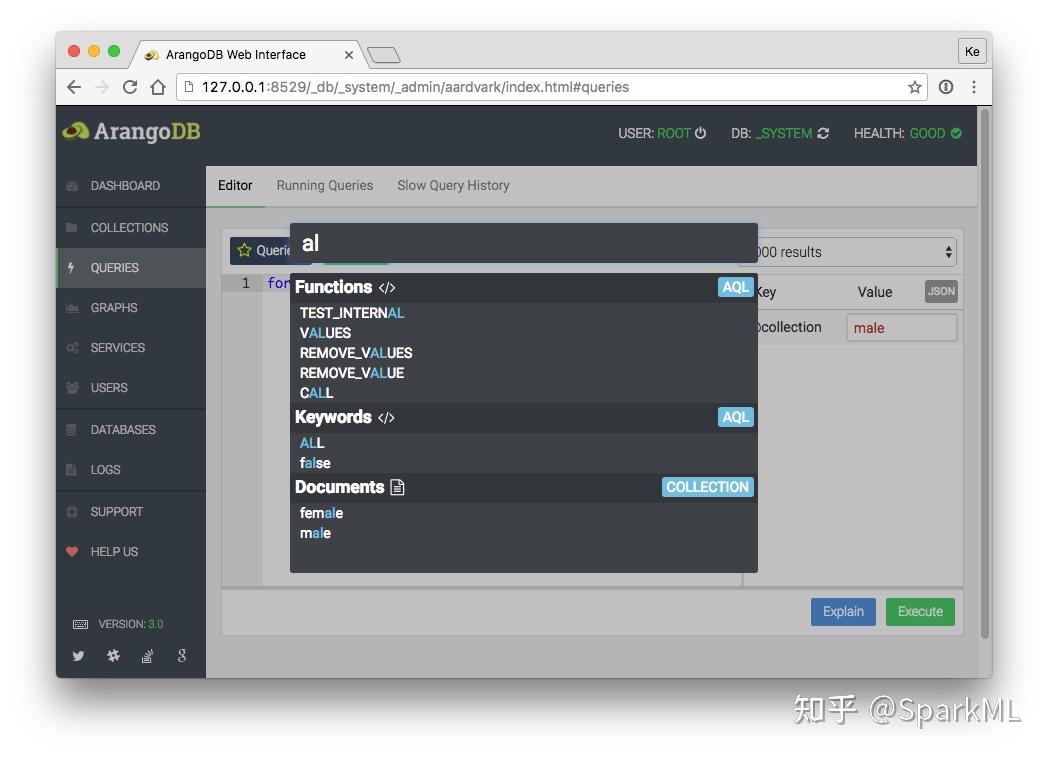Click the Twitter icon in sidebar footer
1048x758 pixels.
tap(78, 656)
